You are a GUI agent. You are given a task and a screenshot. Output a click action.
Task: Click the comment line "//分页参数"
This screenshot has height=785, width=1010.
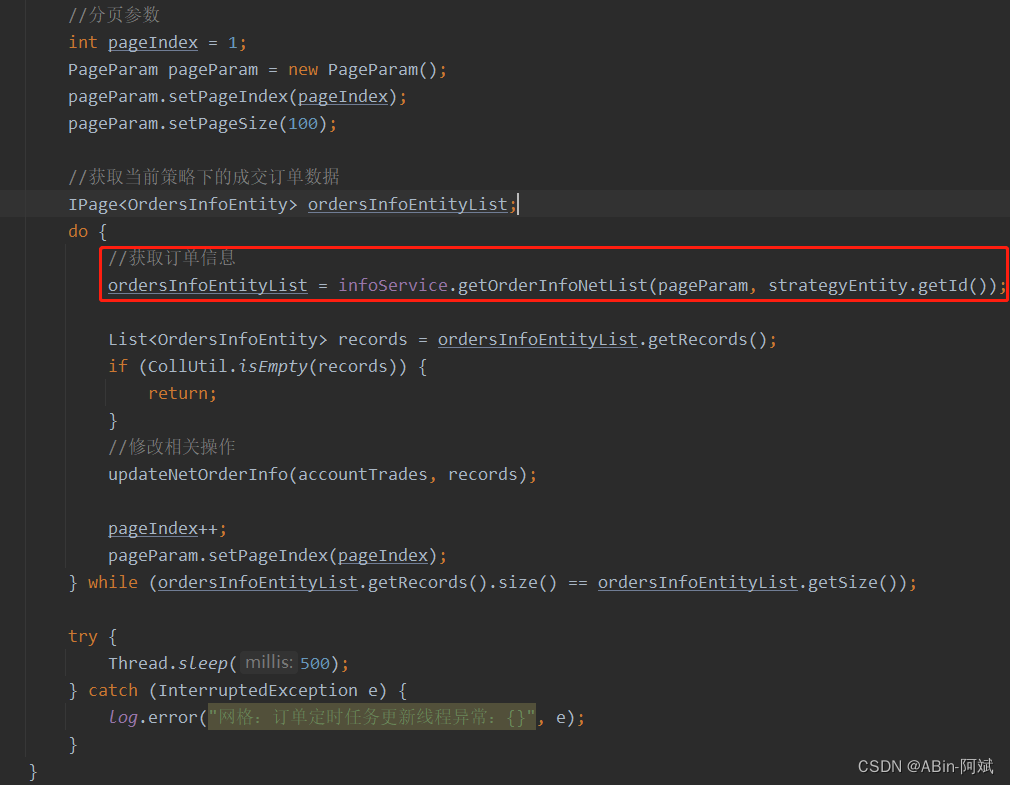(x=114, y=15)
